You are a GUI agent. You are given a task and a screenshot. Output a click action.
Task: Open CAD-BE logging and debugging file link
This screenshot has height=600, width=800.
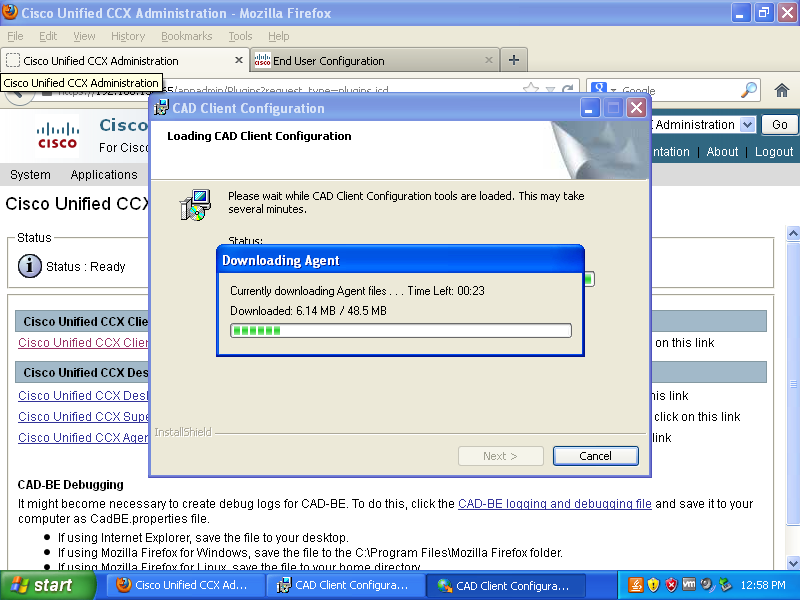click(555, 504)
